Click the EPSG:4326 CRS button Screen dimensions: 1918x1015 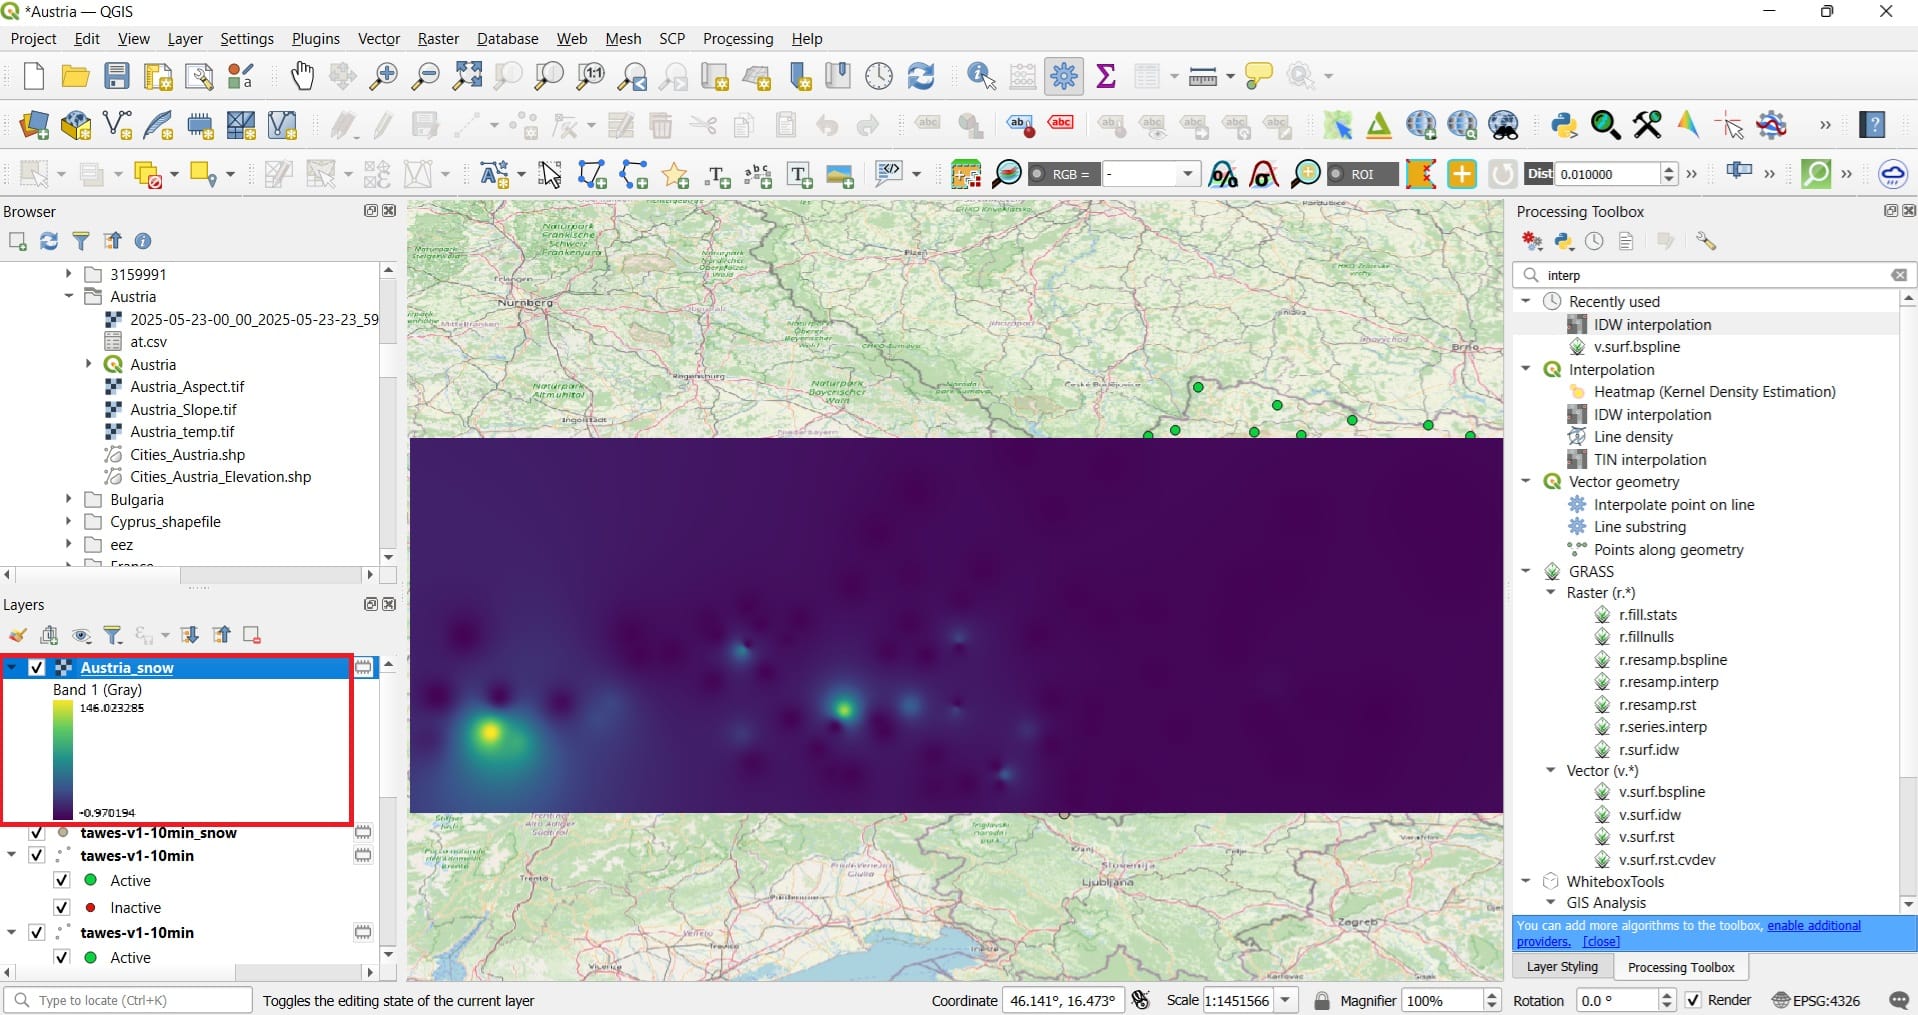[1816, 1000]
